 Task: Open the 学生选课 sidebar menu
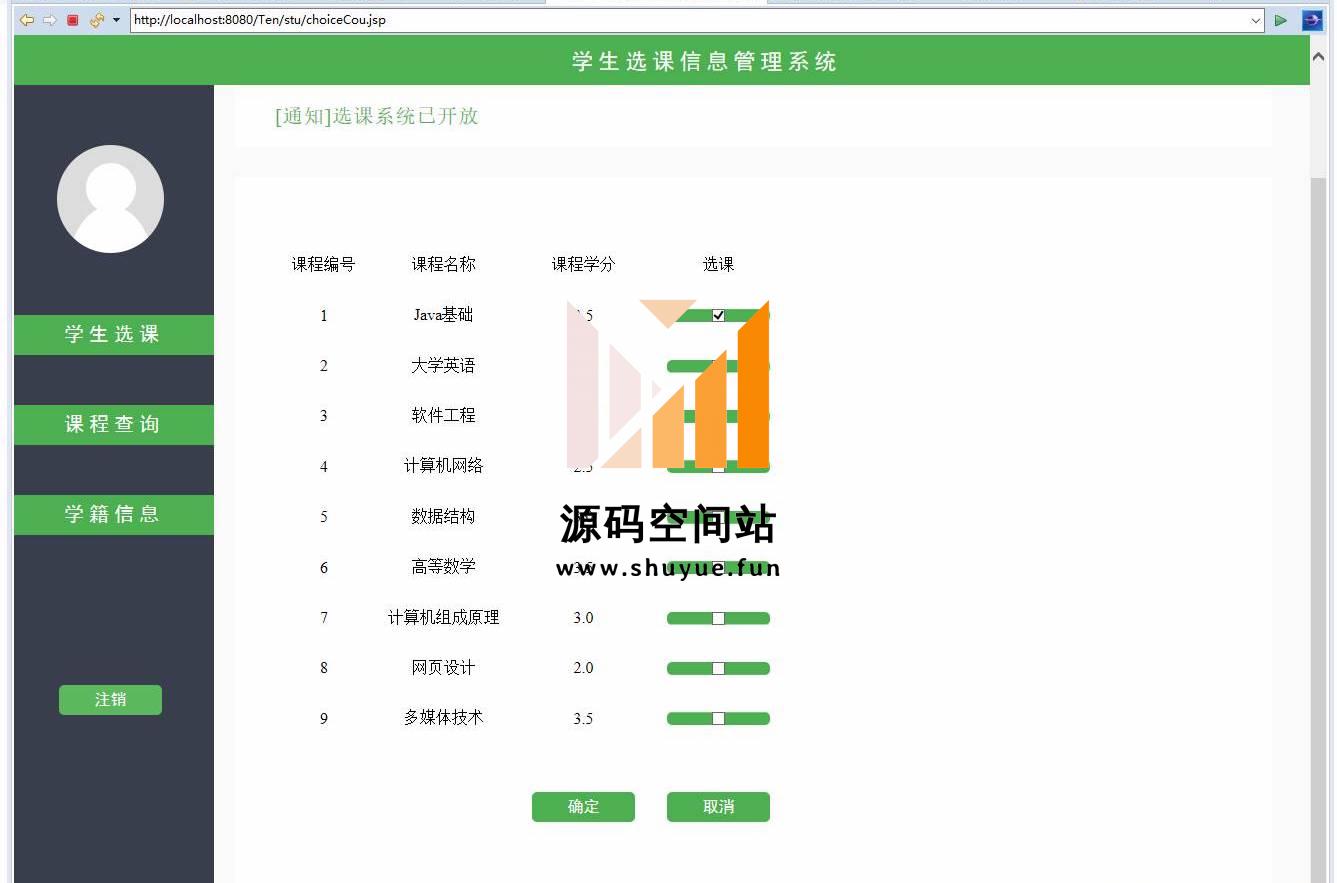click(x=113, y=335)
